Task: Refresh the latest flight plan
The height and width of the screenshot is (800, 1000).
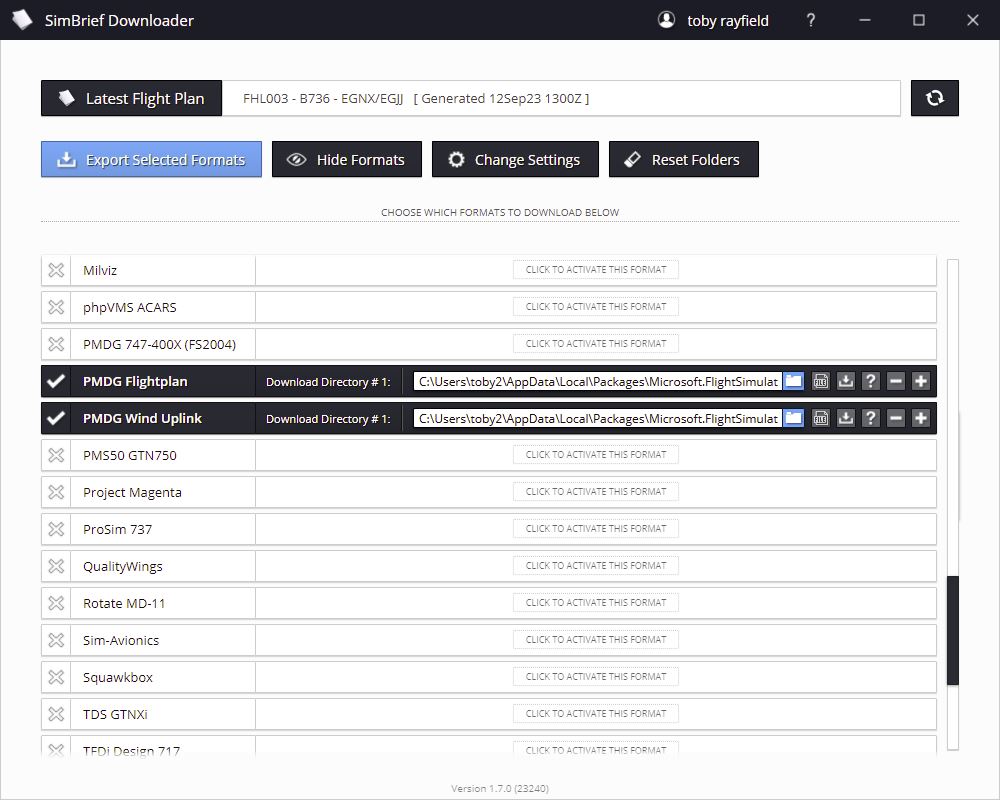Action: pos(934,97)
